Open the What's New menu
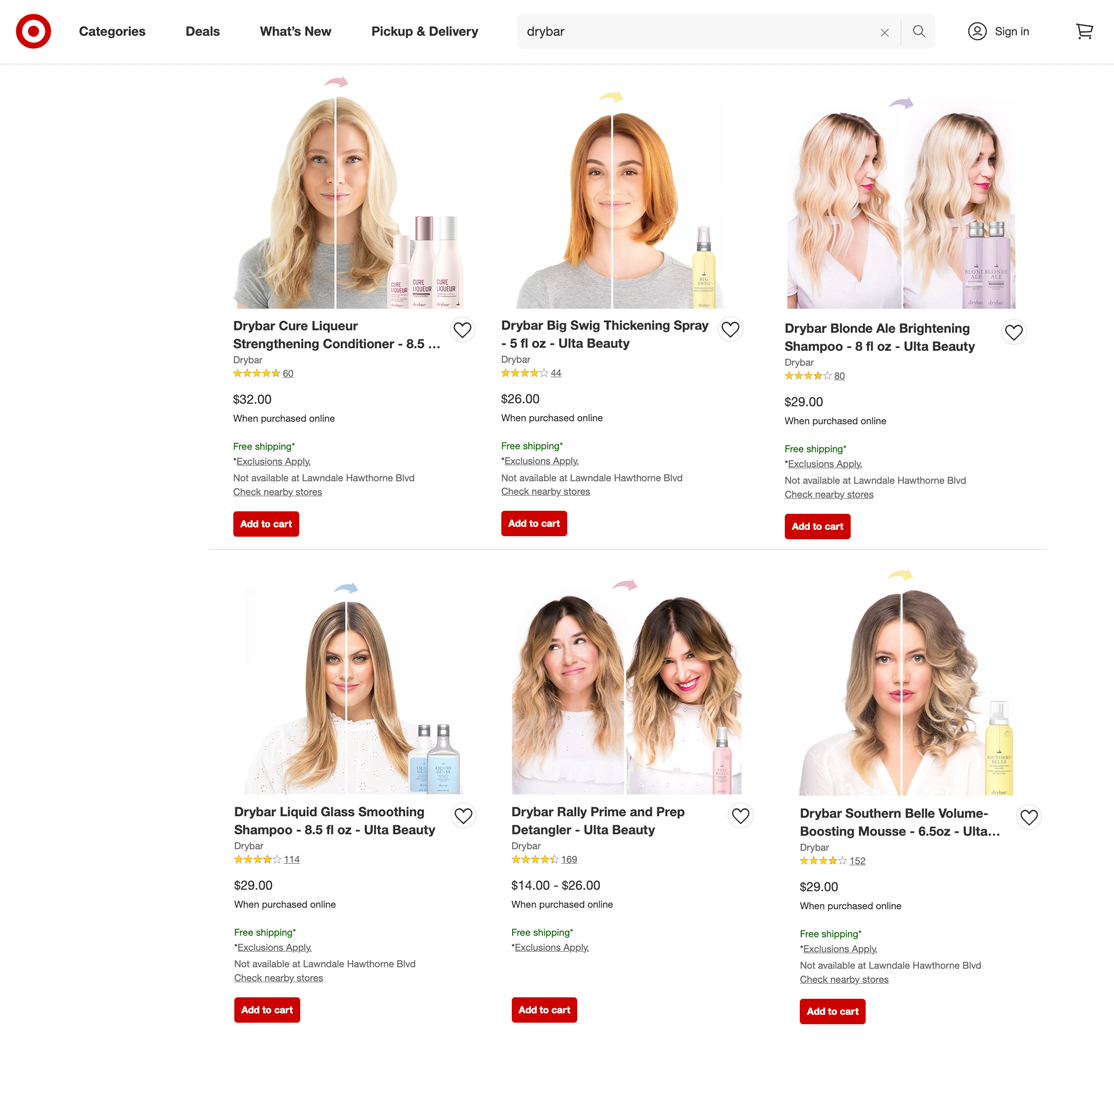Image resolution: width=1114 pixels, height=1093 pixels. pyautogui.click(x=296, y=31)
